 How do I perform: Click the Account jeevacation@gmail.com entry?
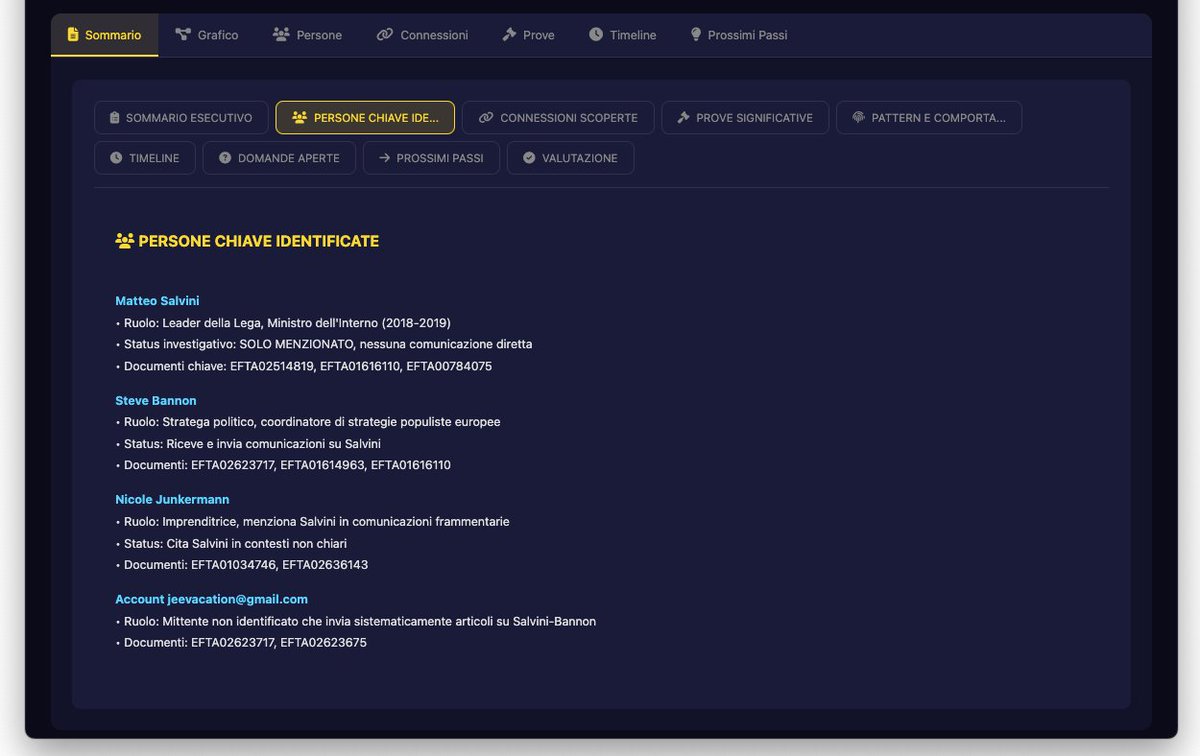pyautogui.click(x=211, y=599)
